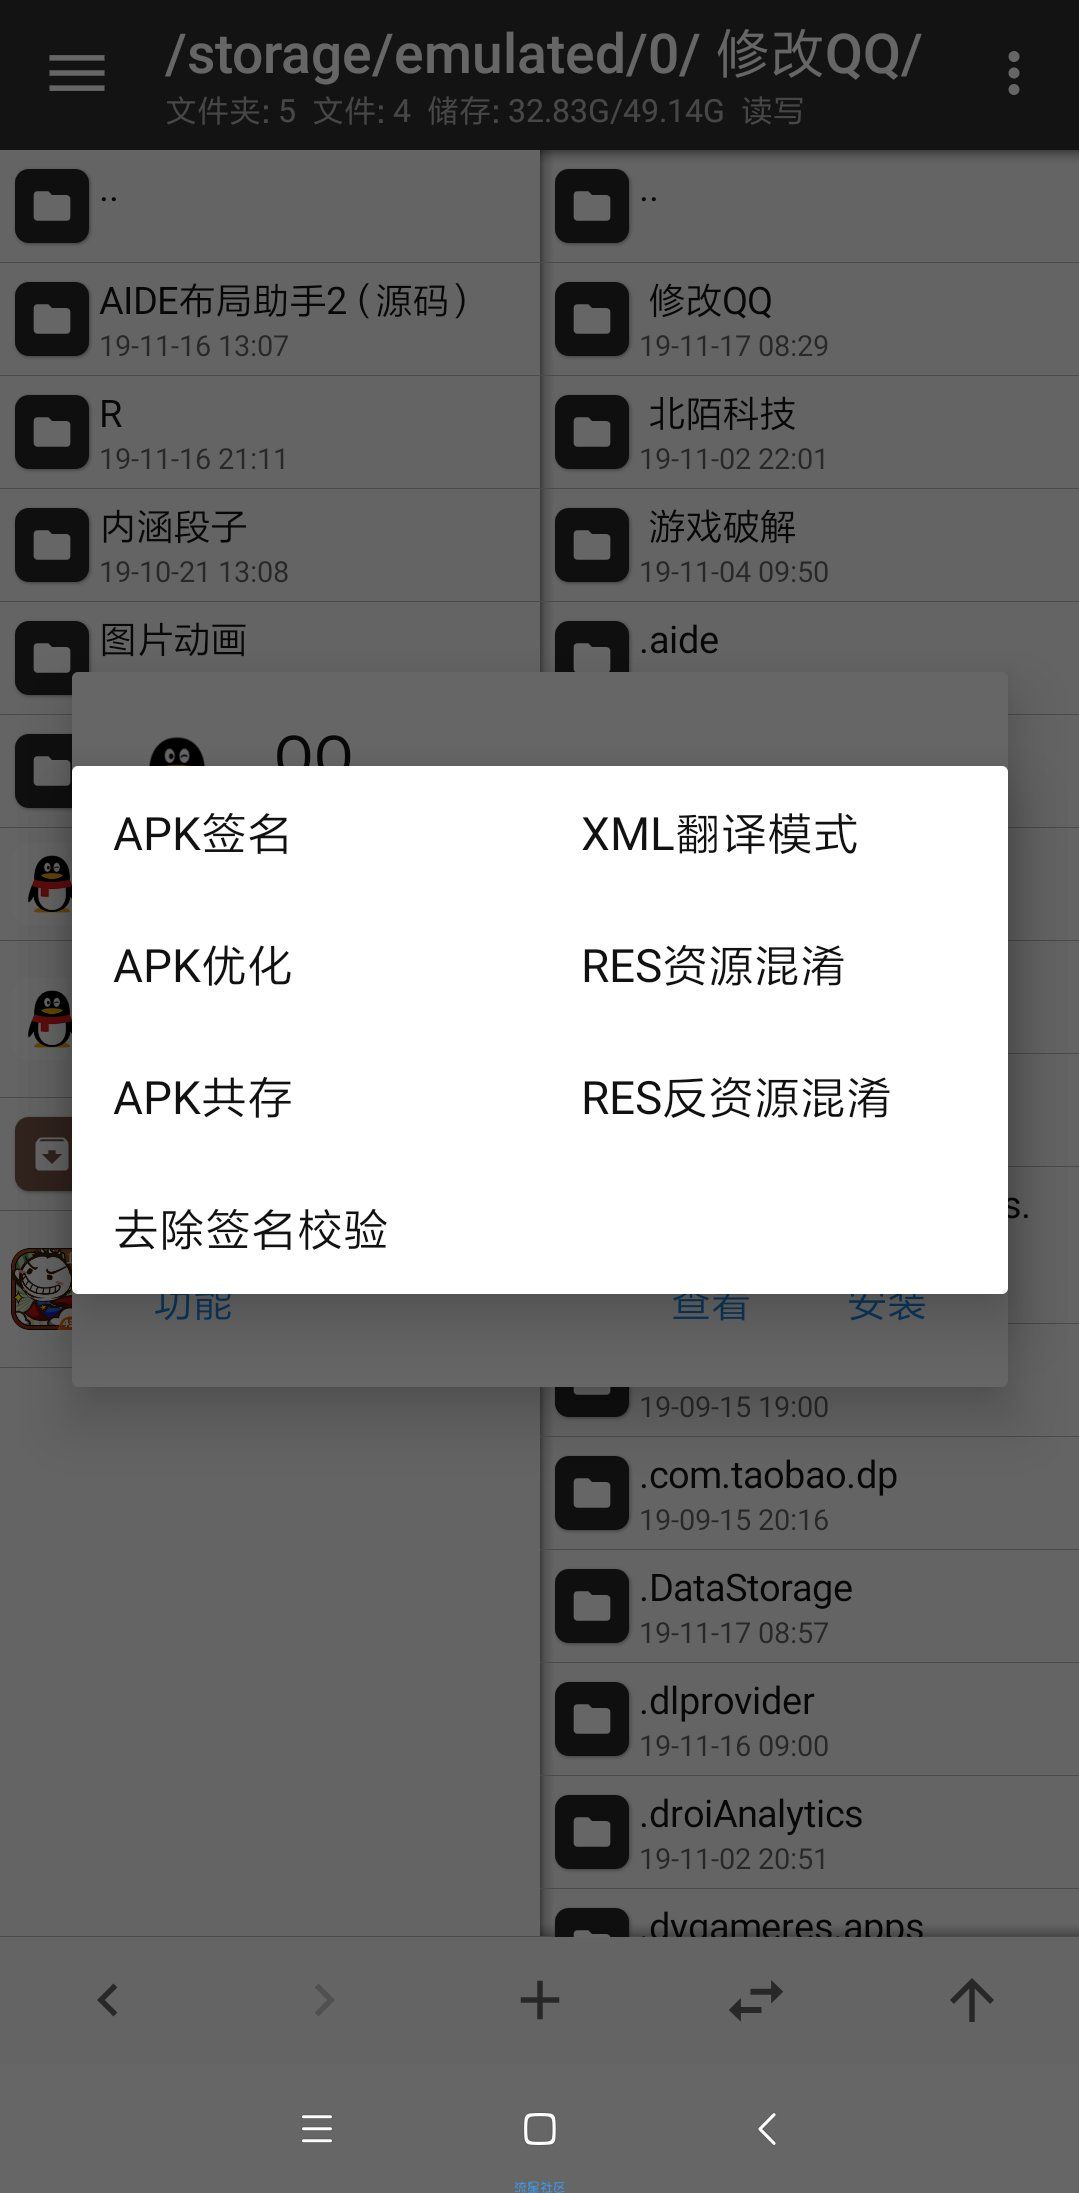Tap the Android home system button
Screen dimensions: 1079x2193
point(540,2129)
